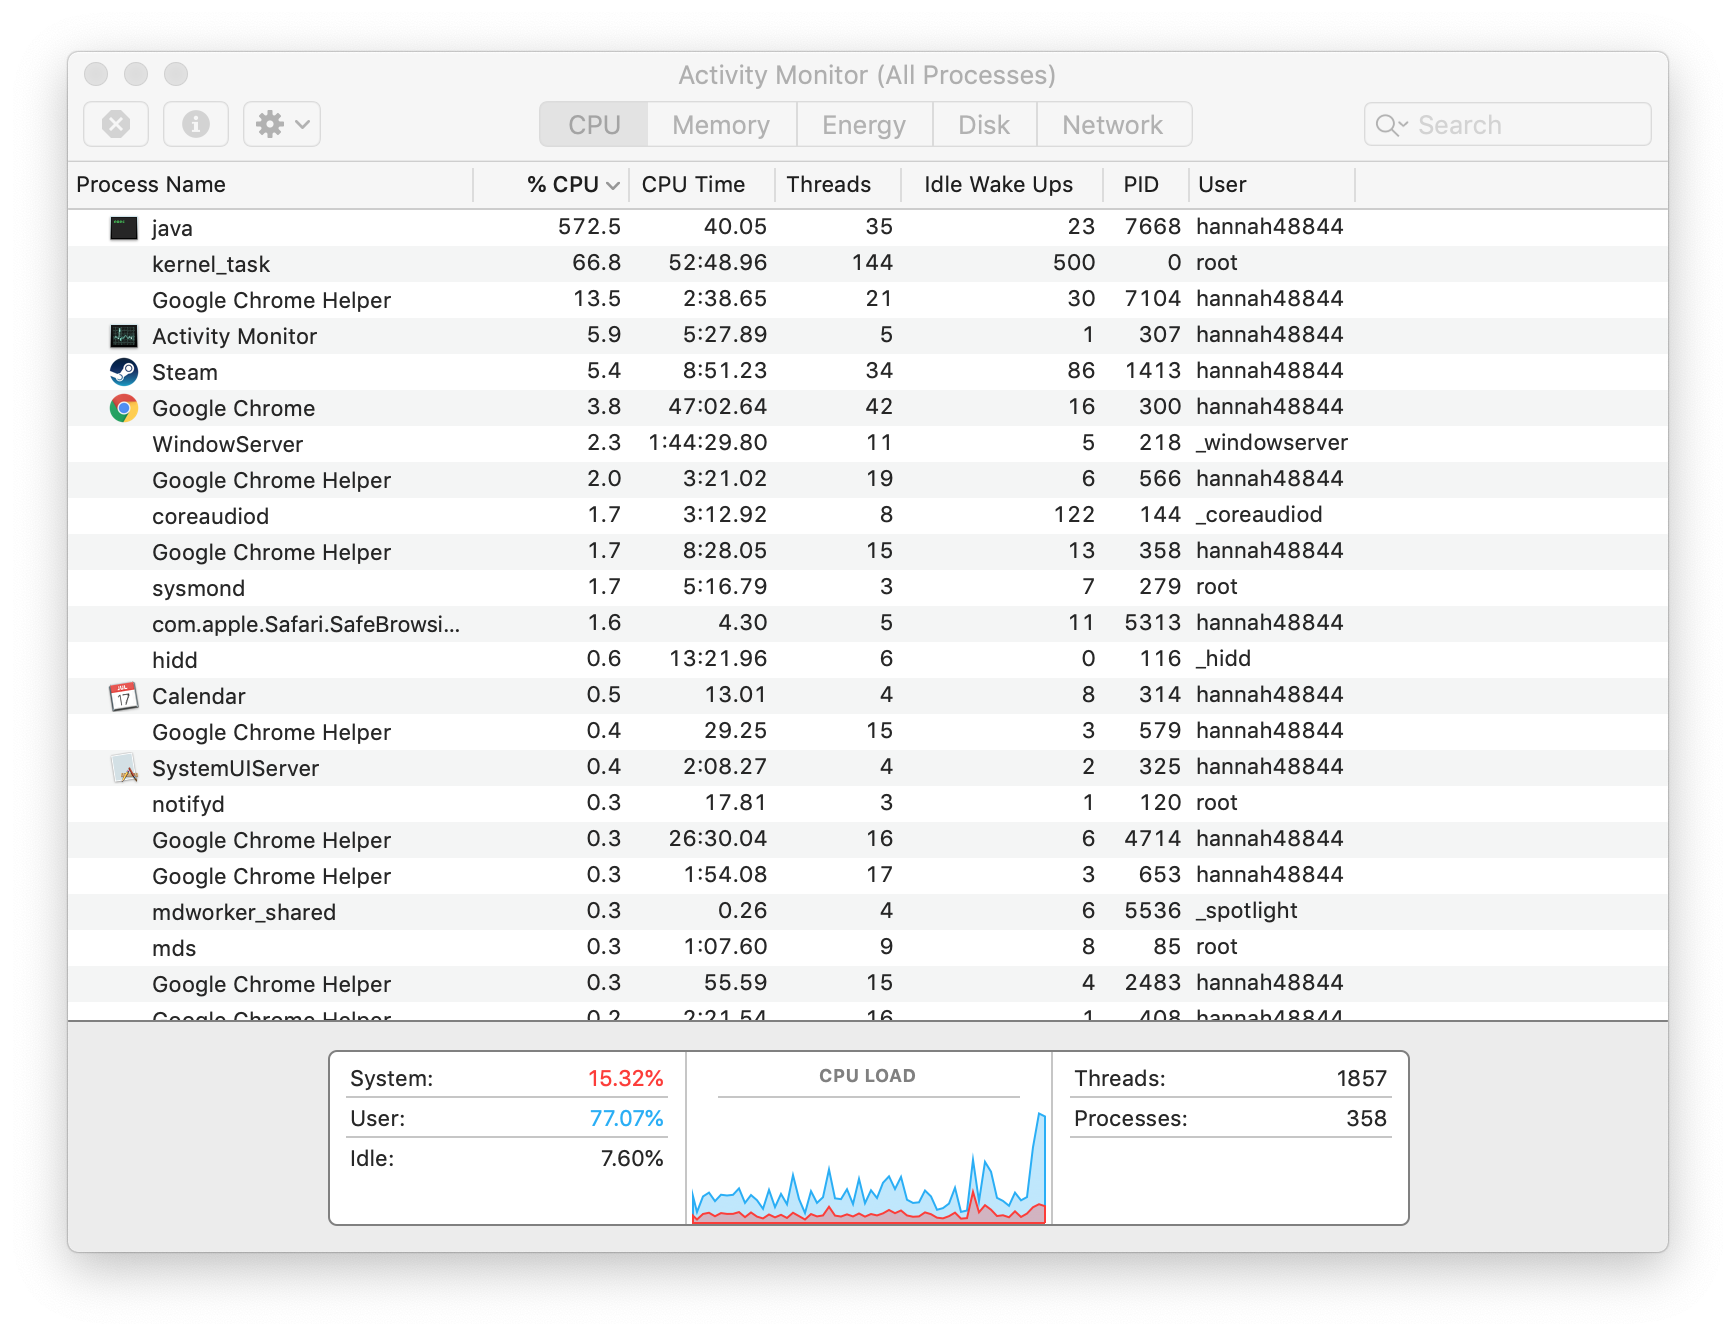Click Calendar's PID 314 cell
1736x1336 pixels.
[1160, 695]
